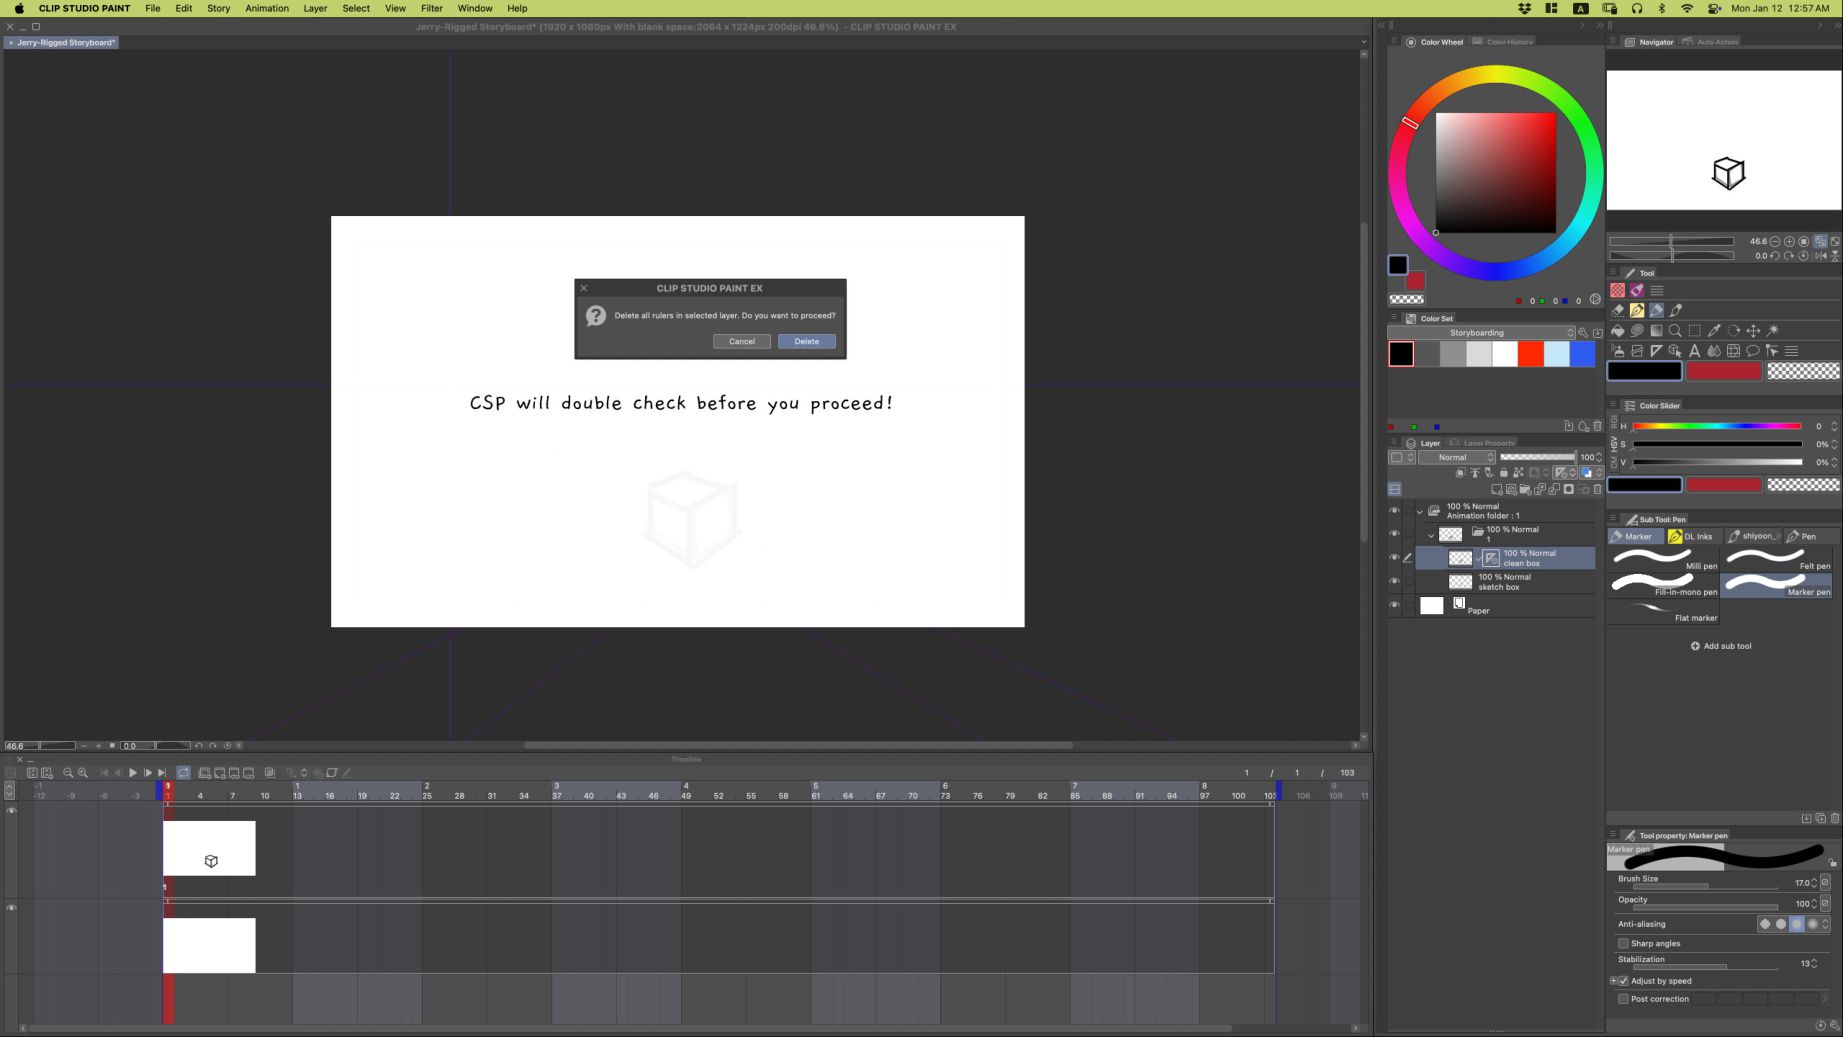Zoom in the timeline
1843x1037 pixels.
pyautogui.click(x=83, y=773)
